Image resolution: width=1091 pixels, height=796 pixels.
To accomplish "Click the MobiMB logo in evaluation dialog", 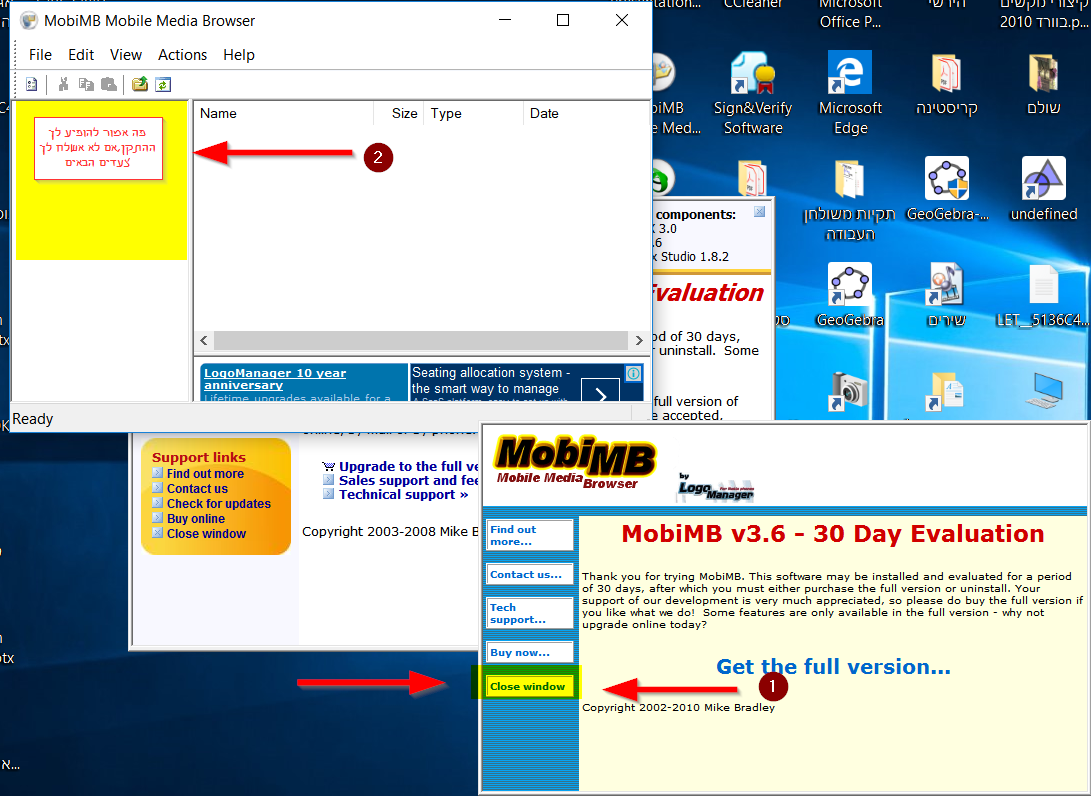I will tap(574, 462).
